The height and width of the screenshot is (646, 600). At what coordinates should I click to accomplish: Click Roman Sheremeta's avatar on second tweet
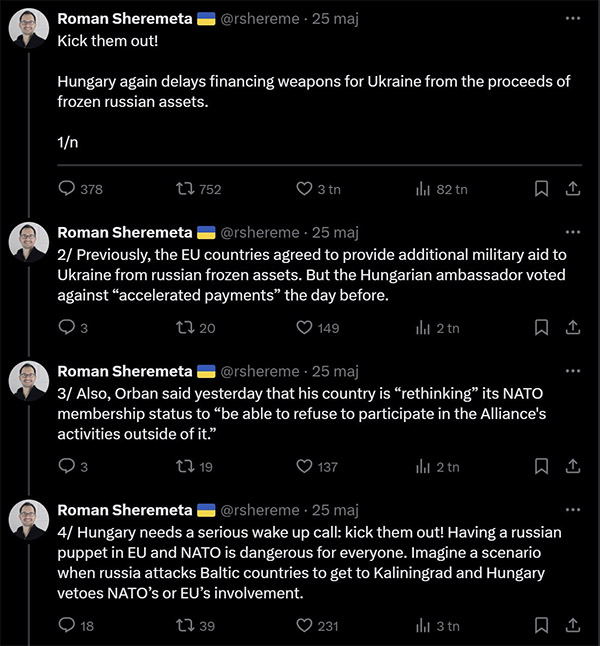point(29,243)
